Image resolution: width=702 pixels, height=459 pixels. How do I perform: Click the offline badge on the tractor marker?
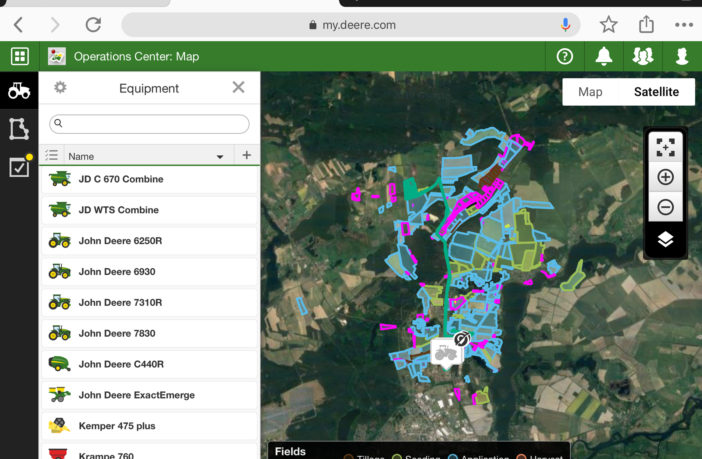pos(462,339)
